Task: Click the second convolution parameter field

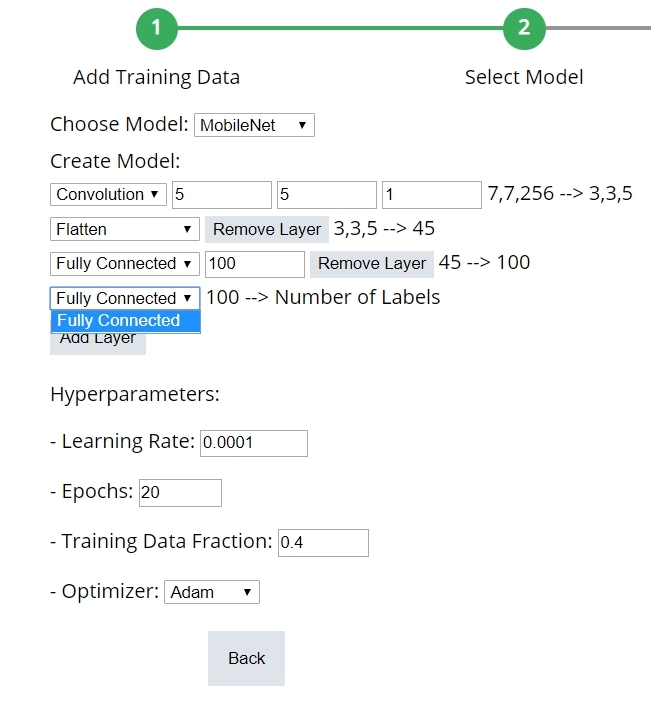Action: click(326, 195)
